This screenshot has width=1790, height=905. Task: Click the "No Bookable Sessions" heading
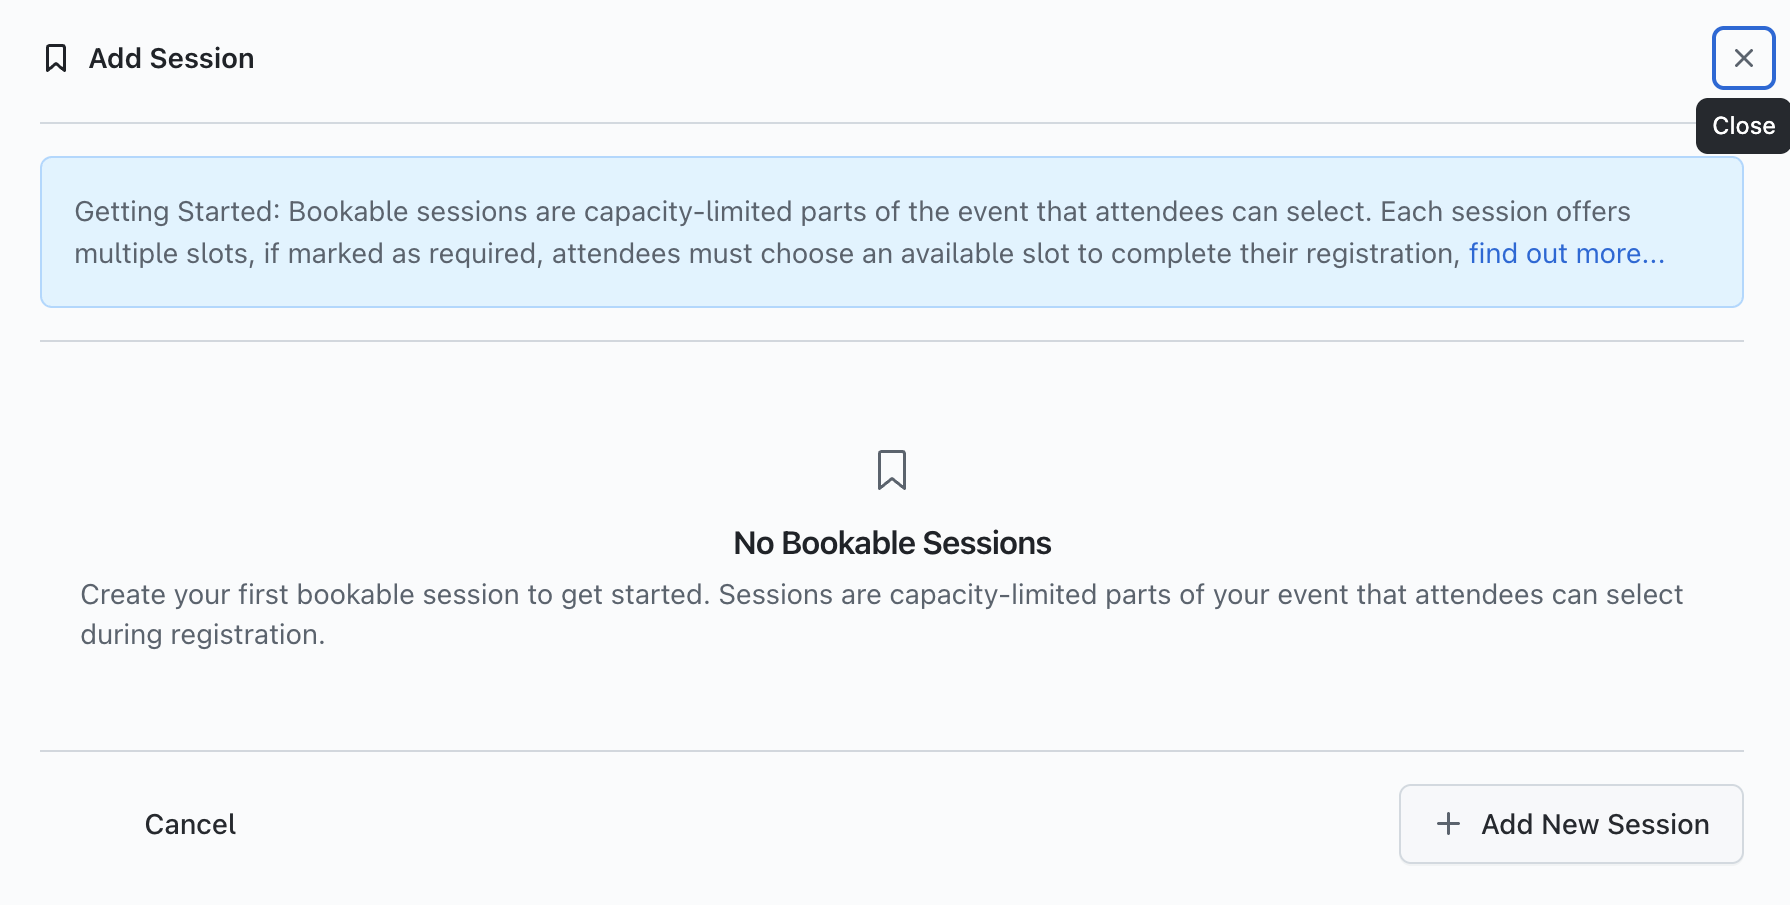click(x=892, y=543)
